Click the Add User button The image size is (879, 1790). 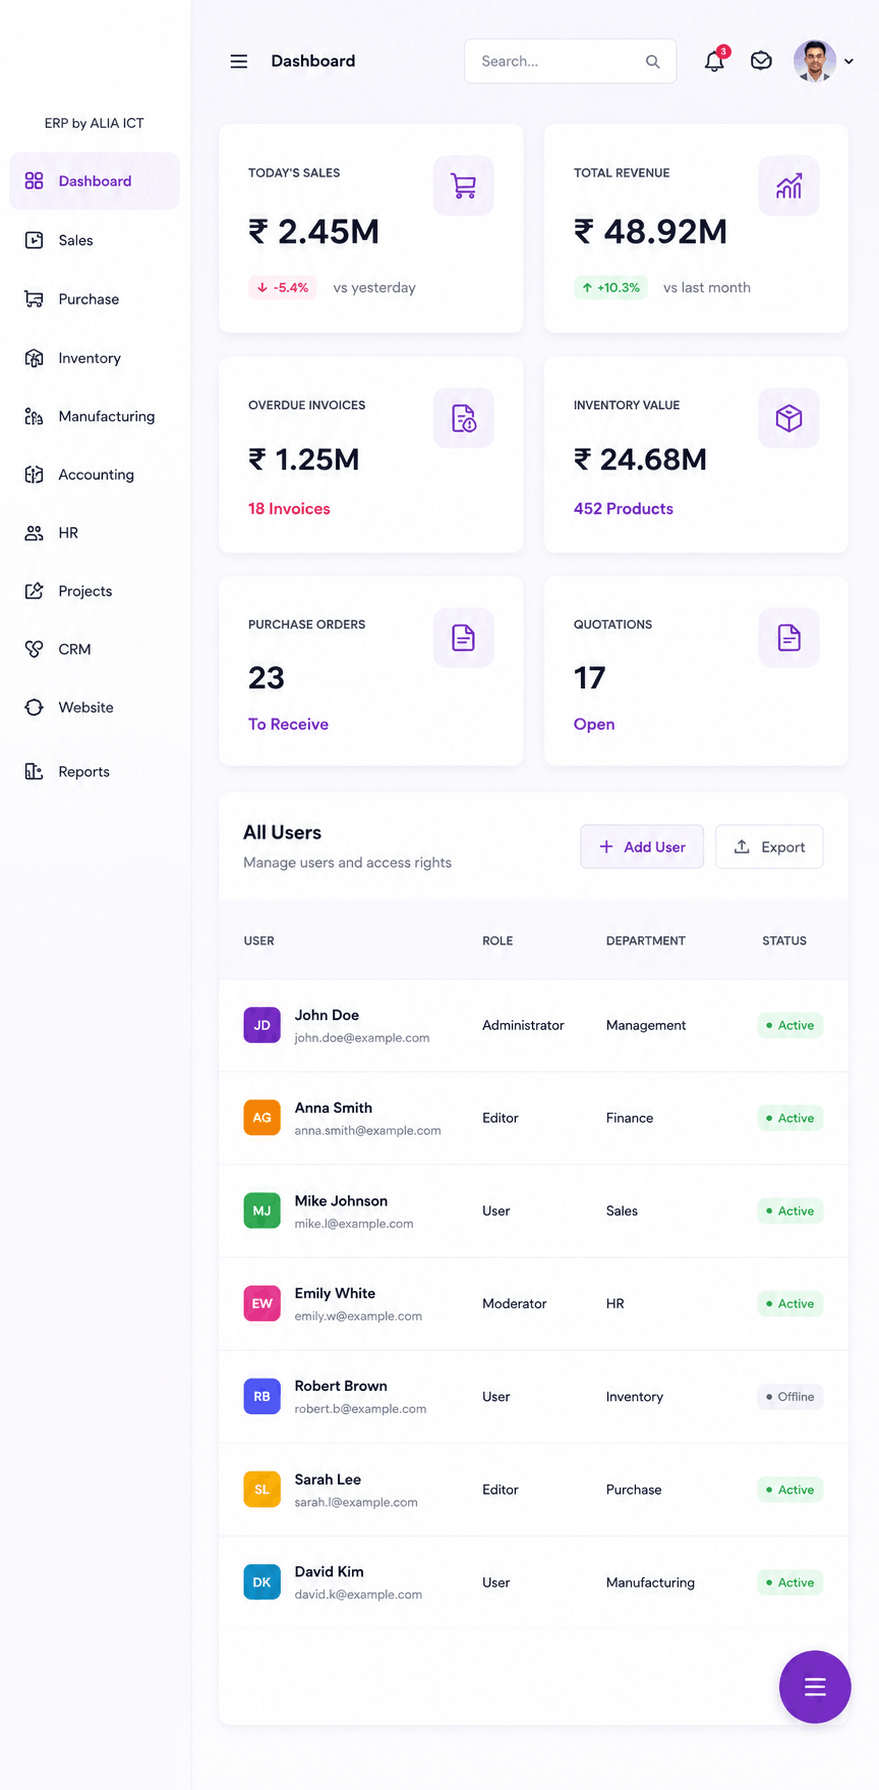[x=642, y=847]
